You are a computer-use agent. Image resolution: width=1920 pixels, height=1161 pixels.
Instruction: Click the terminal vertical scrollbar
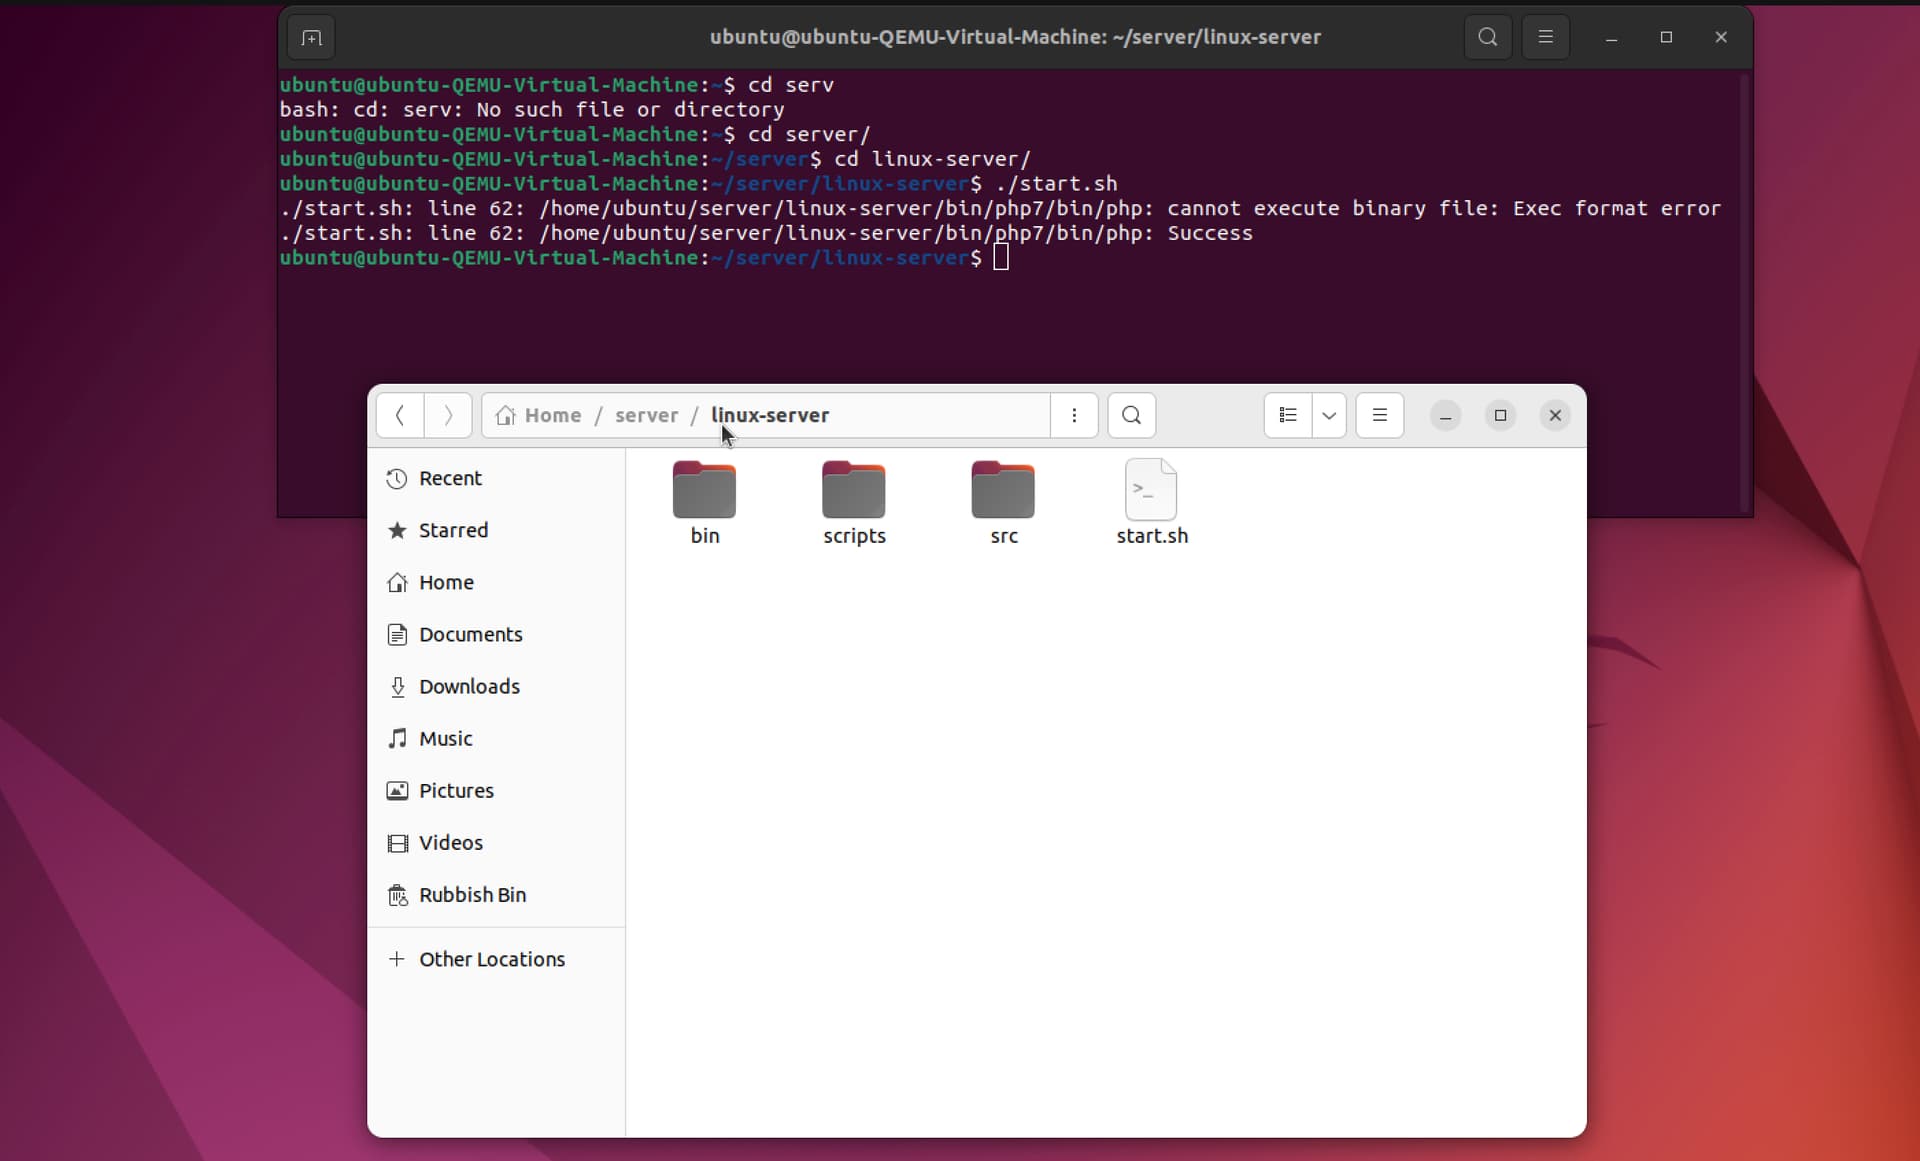[1745, 290]
